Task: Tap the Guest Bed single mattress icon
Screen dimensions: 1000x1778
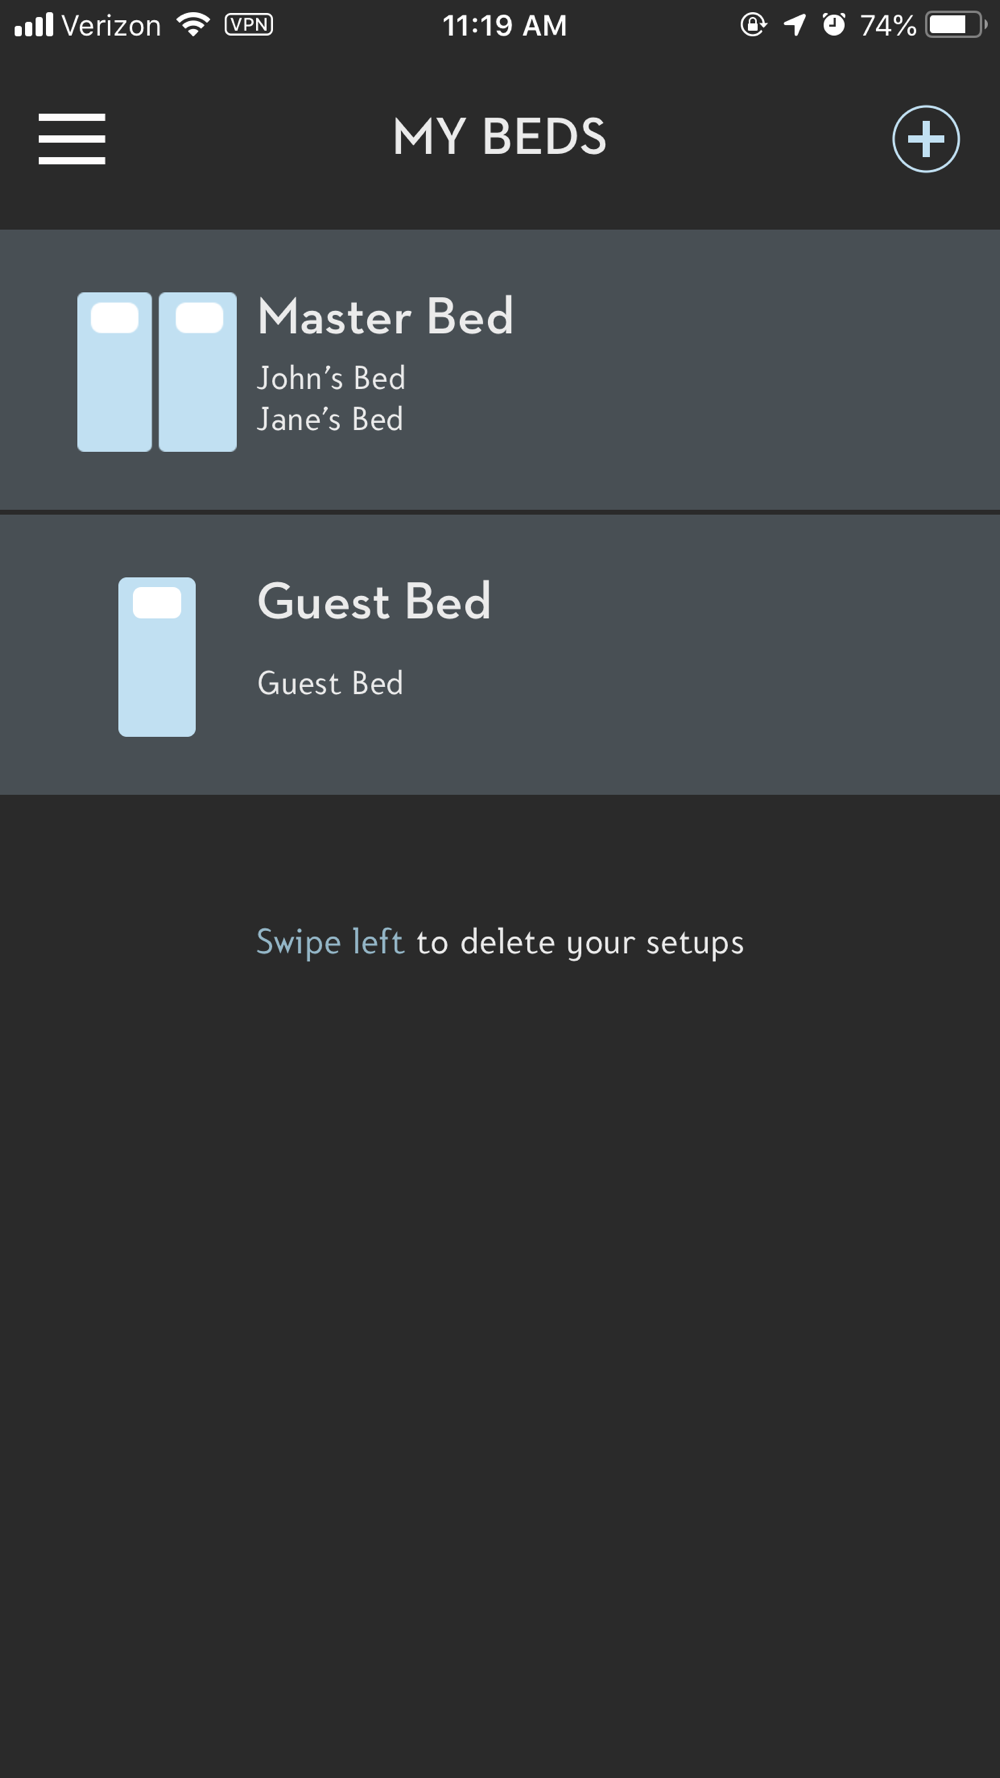Action: click(x=157, y=657)
